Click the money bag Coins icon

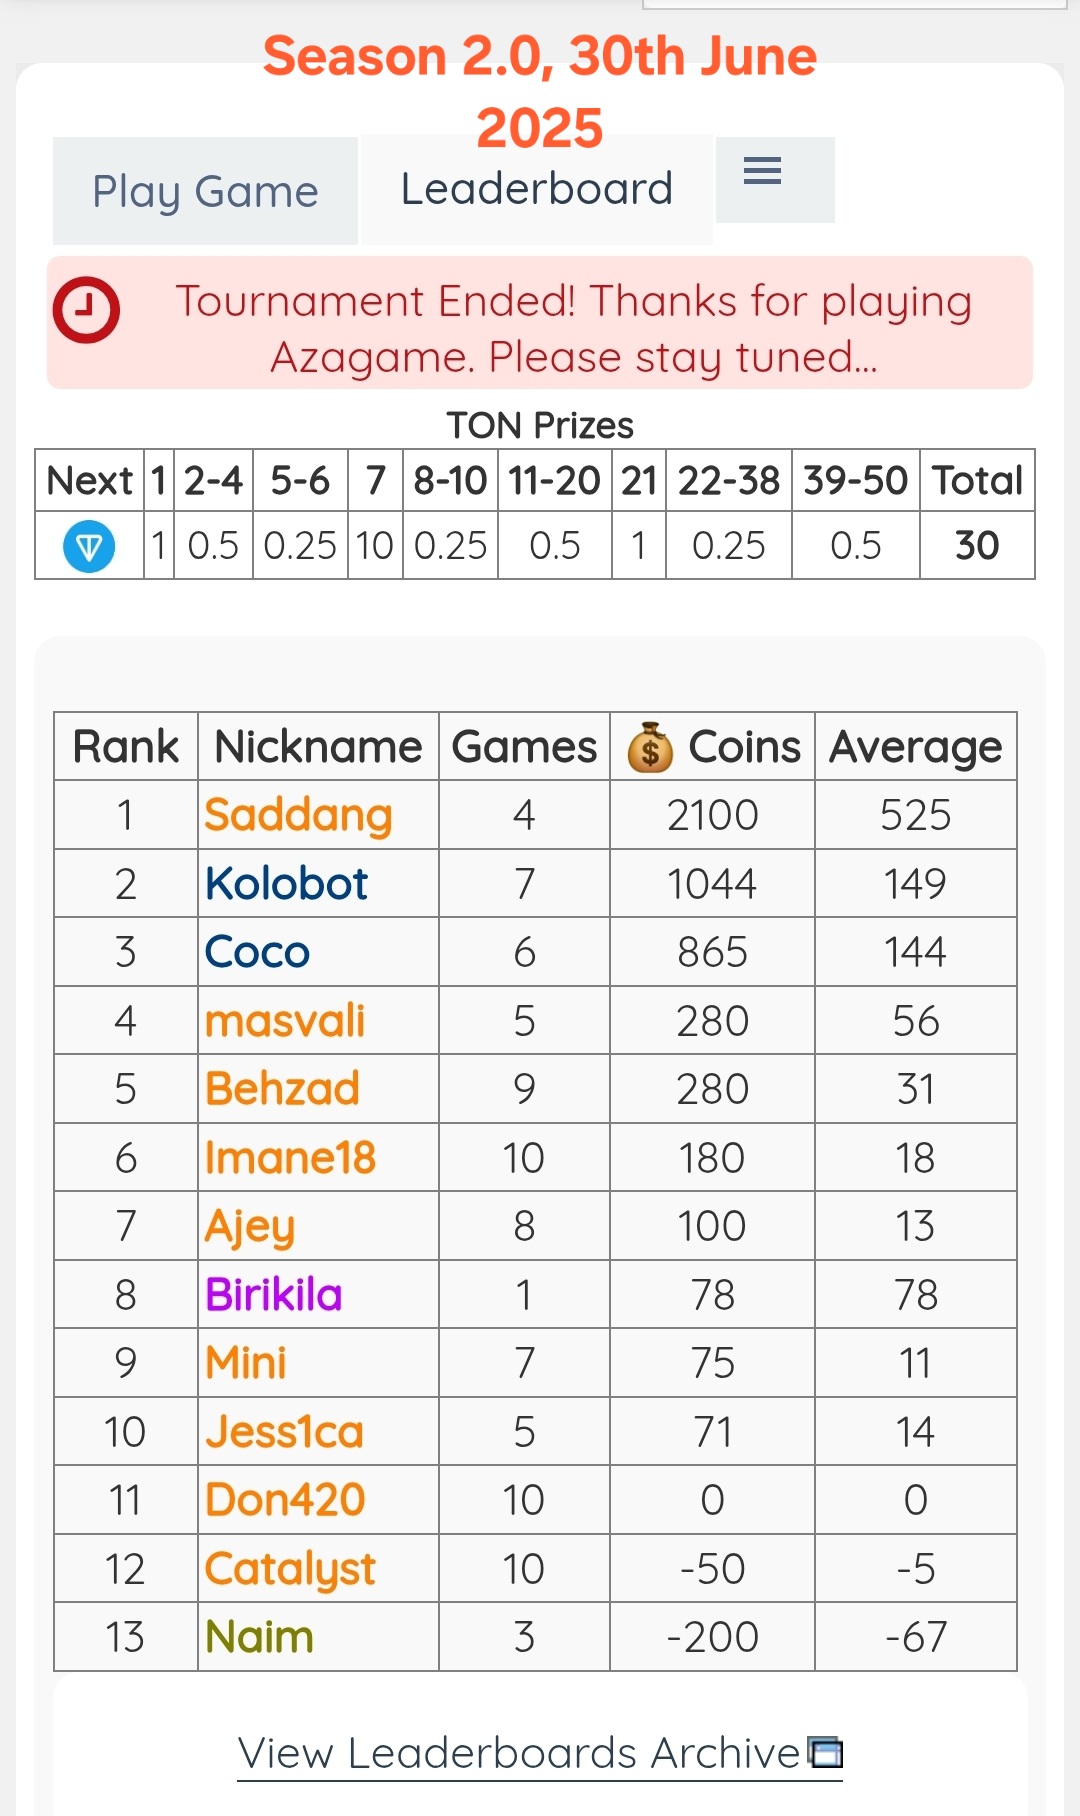click(650, 748)
